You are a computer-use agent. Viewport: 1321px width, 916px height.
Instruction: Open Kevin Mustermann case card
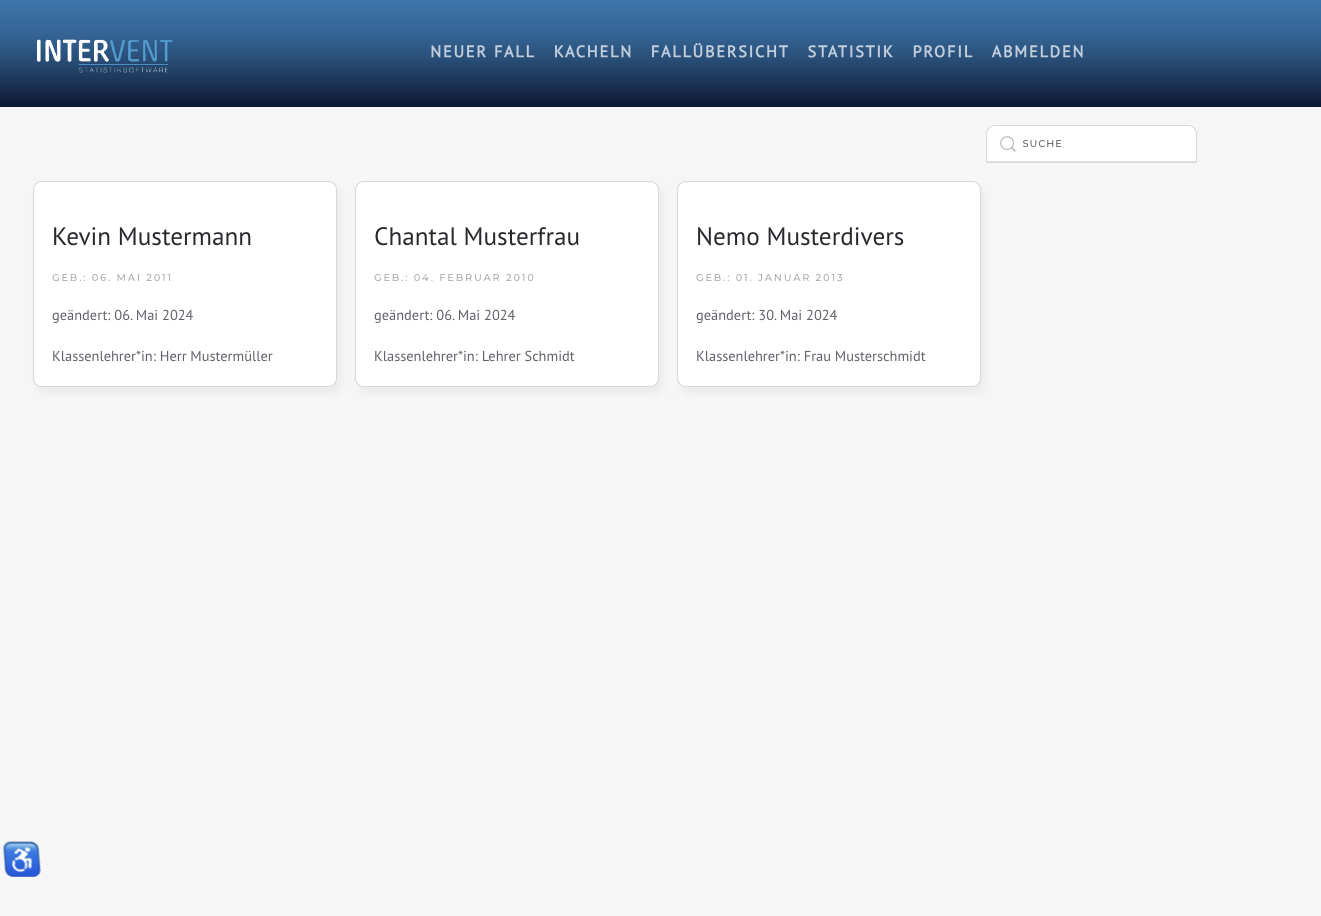click(x=185, y=284)
